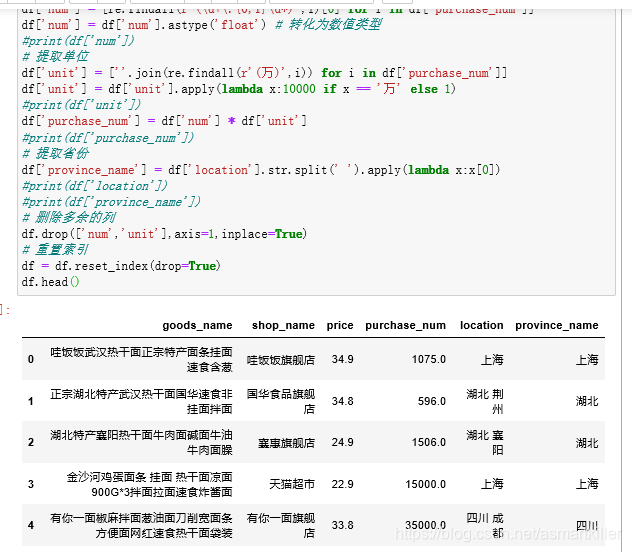The height and width of the screenshot is (552, 632).
Task: Place cursor on df.head() code line
Action: point(50,282)
